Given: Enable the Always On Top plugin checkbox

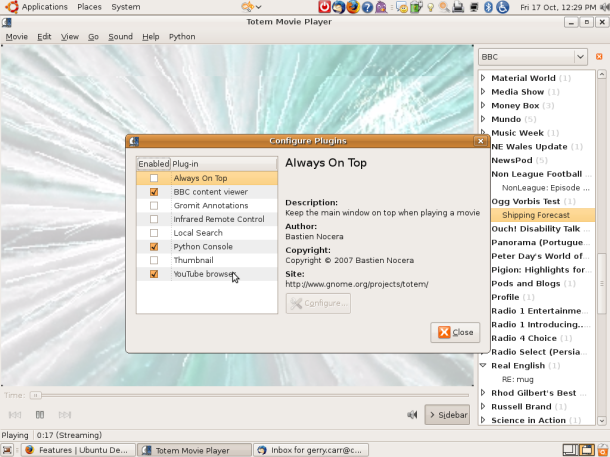Looking at the screenshot, I should [154, 178].
